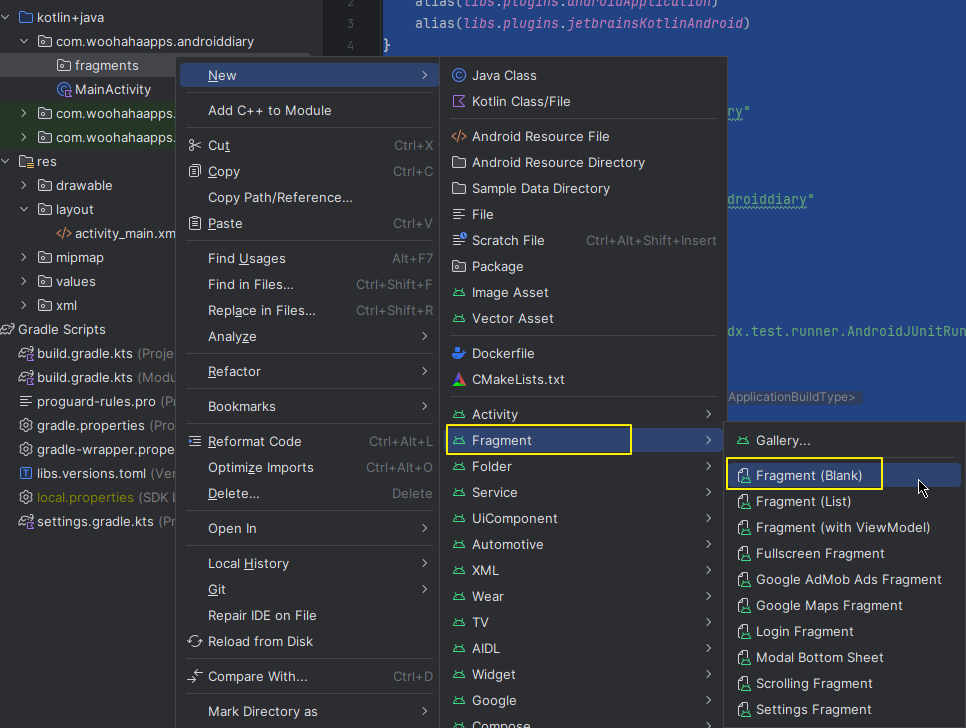Choose Copy Path/Reference...

(x=309, y=197)
